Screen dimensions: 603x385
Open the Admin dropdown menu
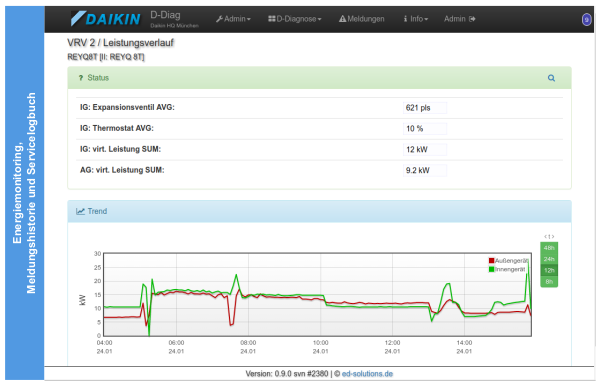tap(233, 19)
